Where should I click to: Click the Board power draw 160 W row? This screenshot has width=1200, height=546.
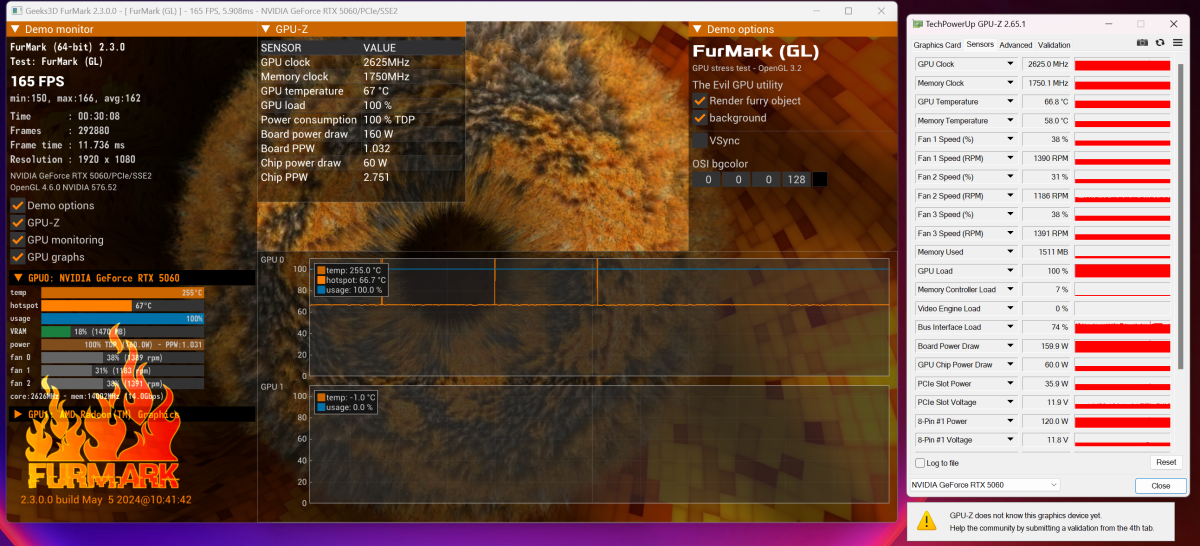click(x=362, y=134)
